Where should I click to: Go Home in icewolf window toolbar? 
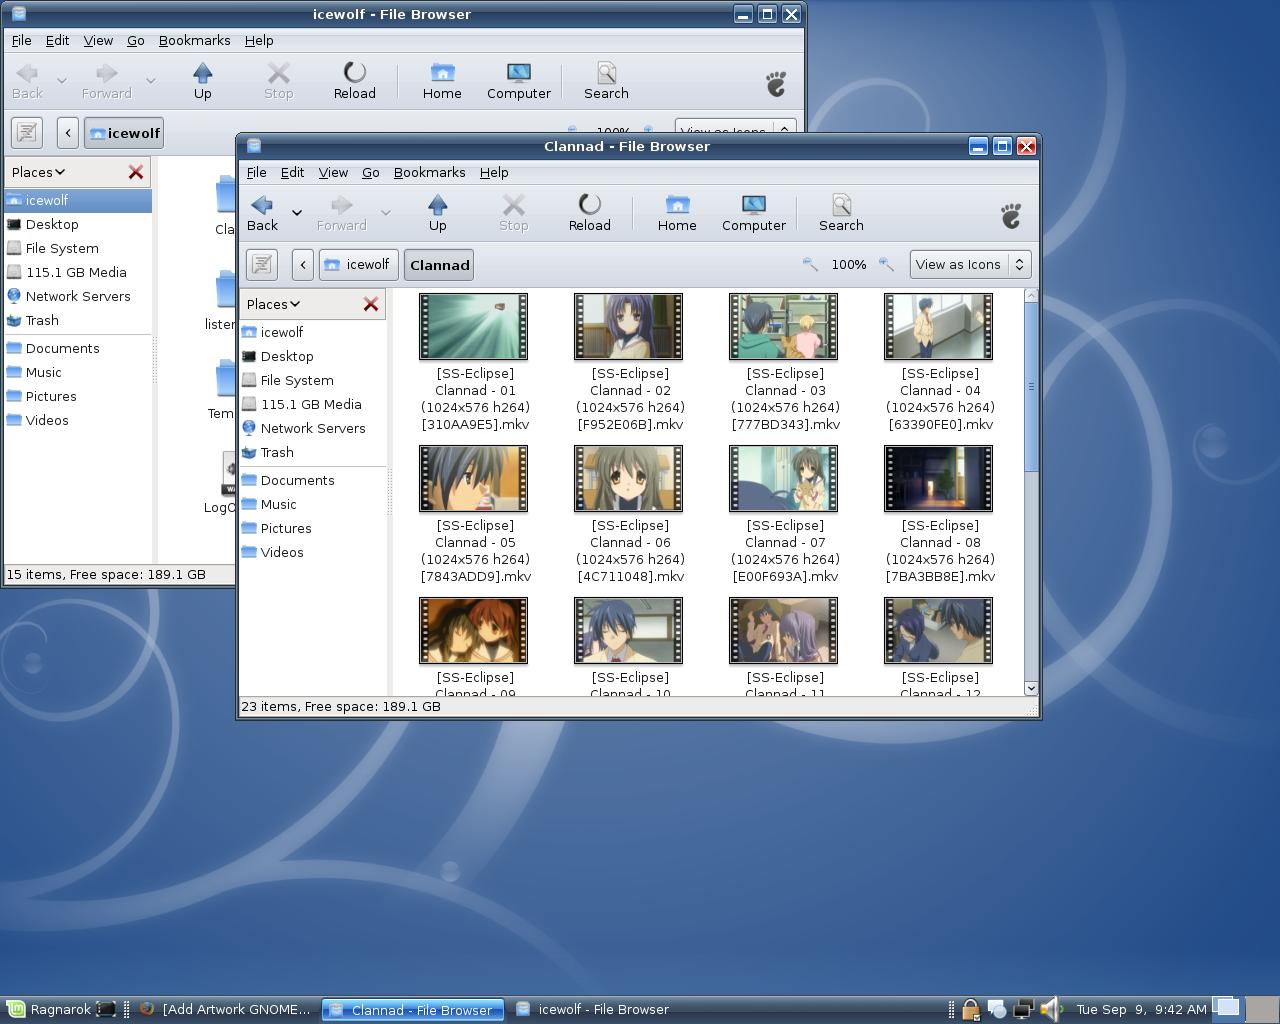tap(442, 81)
